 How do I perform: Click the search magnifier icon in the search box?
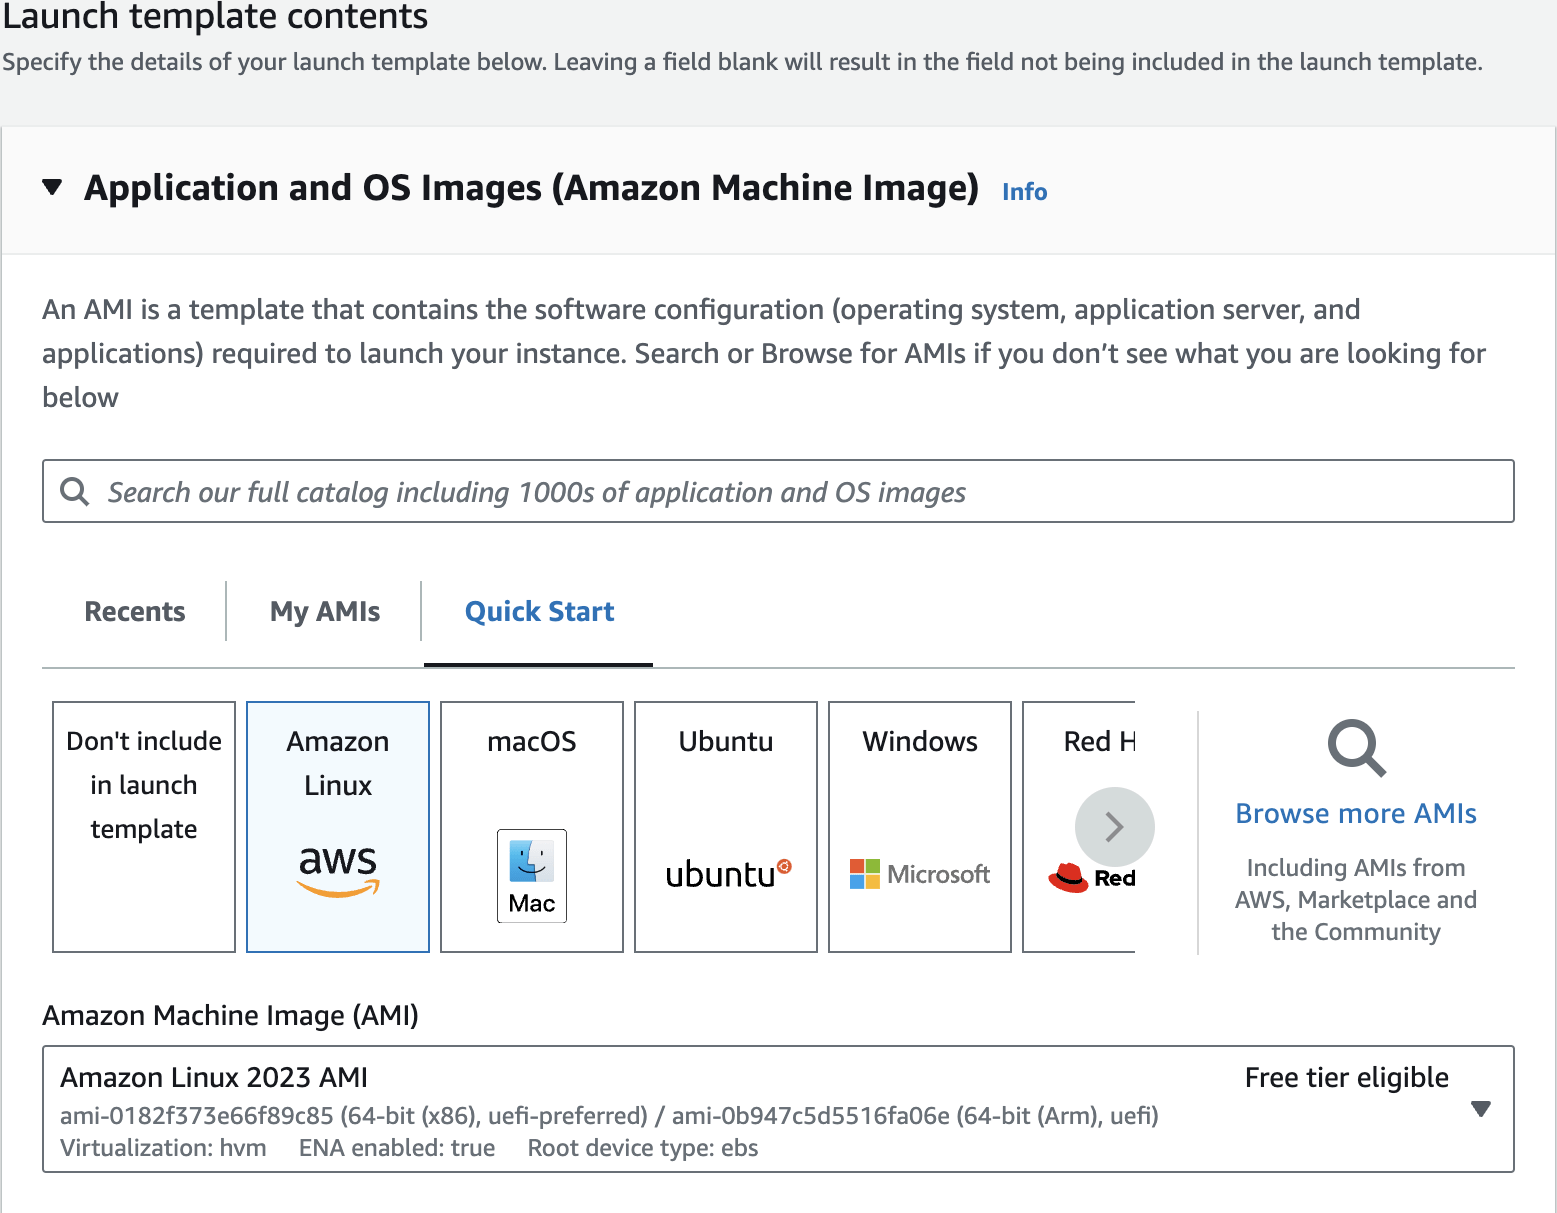click(75, 491)
